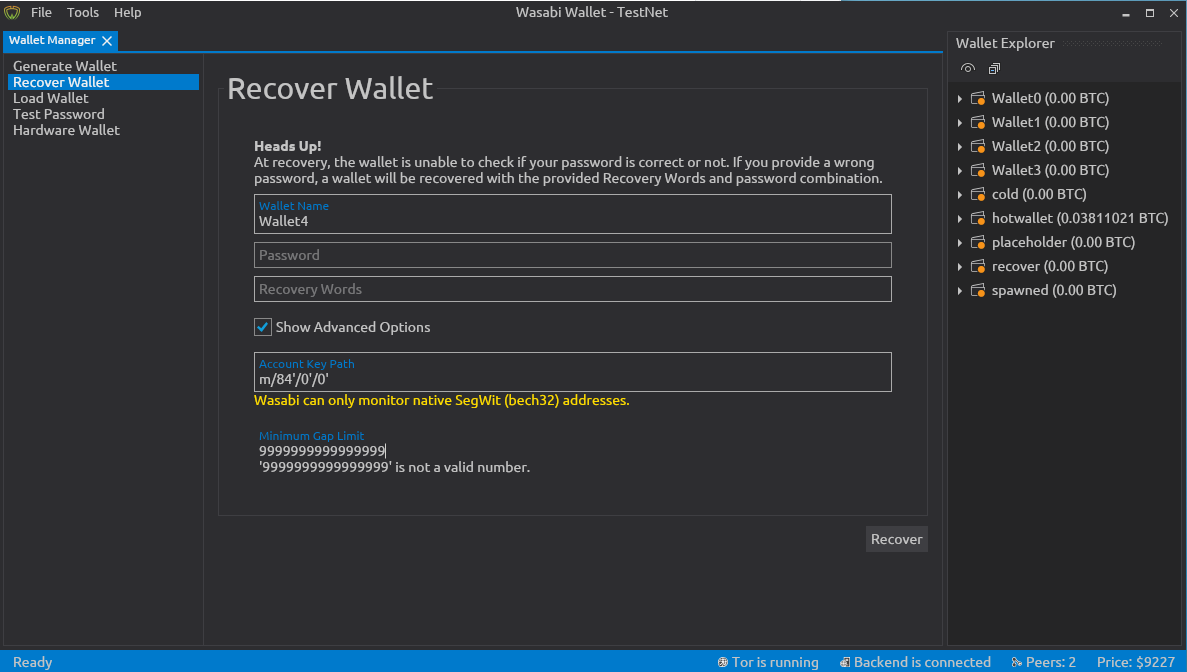Screen dimensions: 1187x672
Task: Click 'Backend is connected' status text
Action: 922,662
